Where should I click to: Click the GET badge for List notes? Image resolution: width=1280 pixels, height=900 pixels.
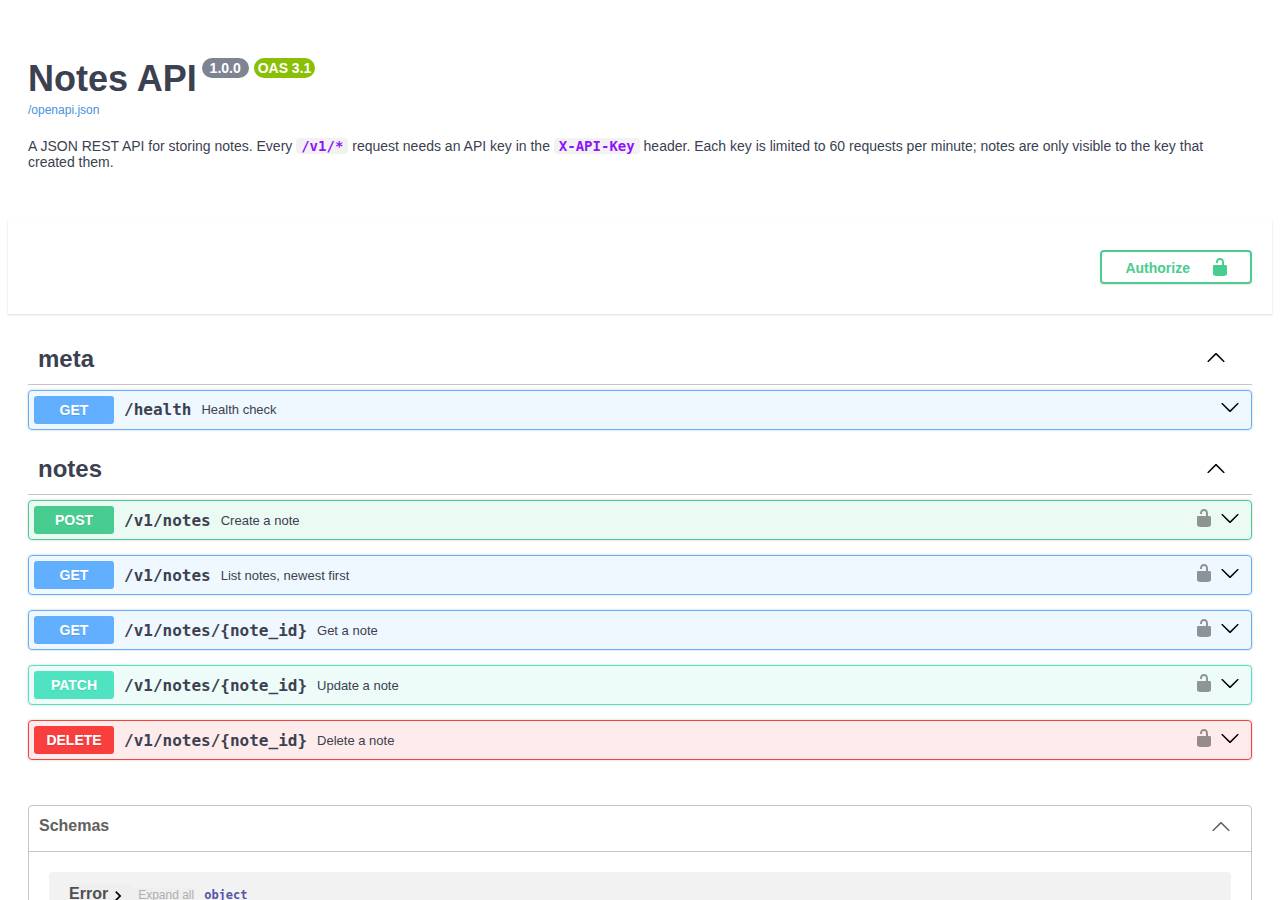(x=74, y=575)
